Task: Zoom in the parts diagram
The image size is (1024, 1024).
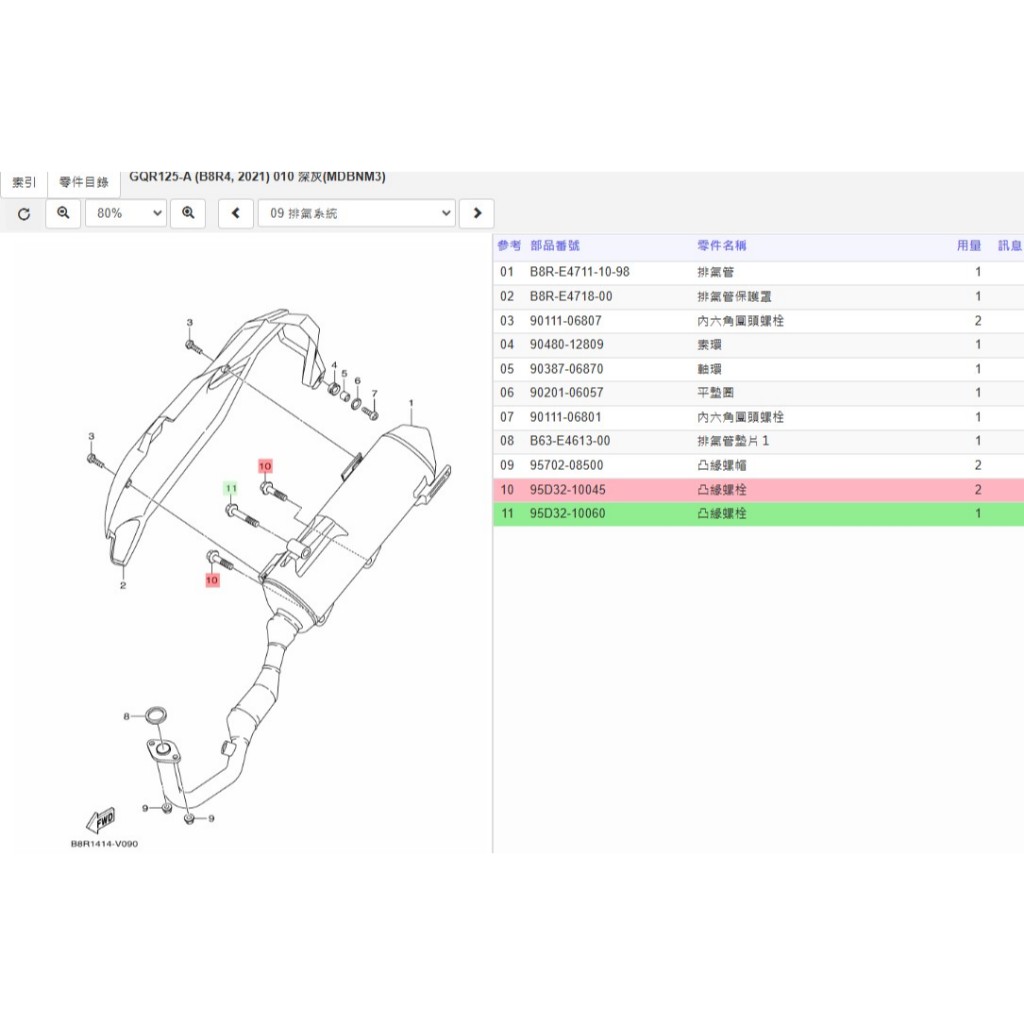Action: (188, 214)
